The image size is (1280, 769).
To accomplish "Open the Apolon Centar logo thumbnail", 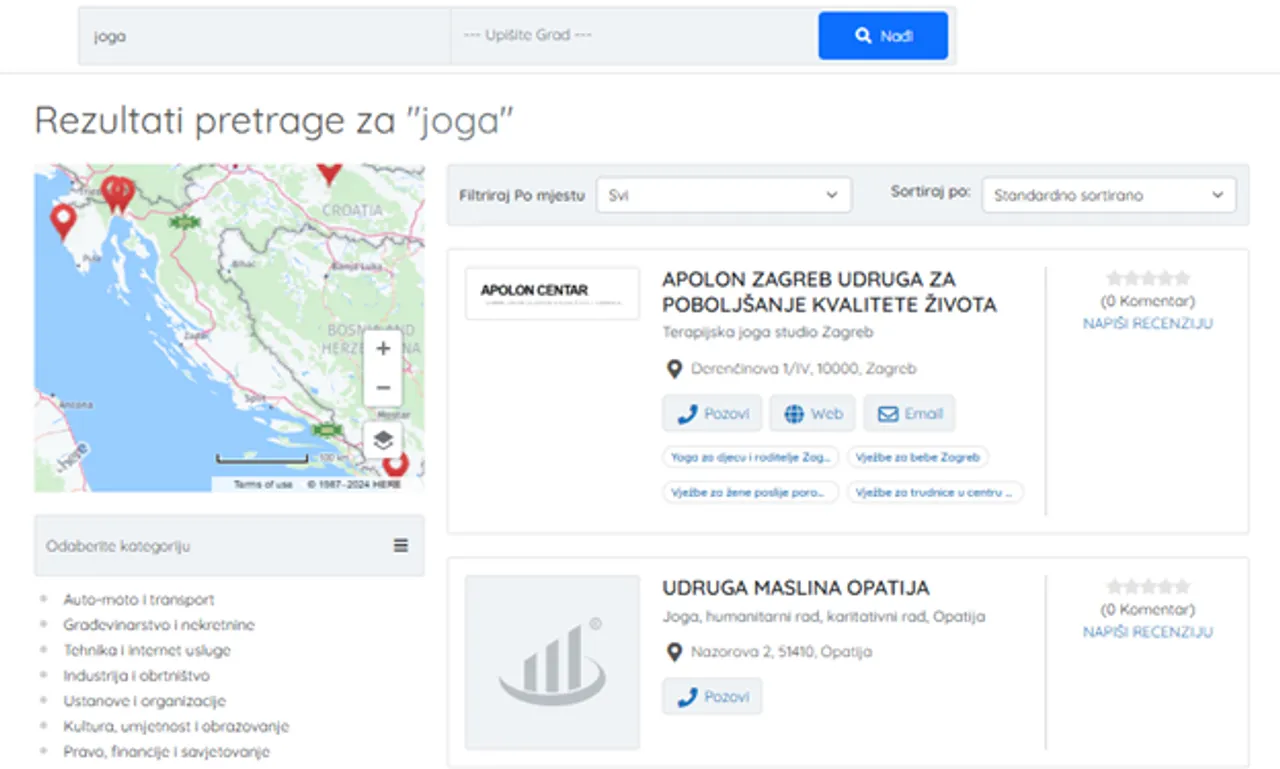I will coord(552,293).
